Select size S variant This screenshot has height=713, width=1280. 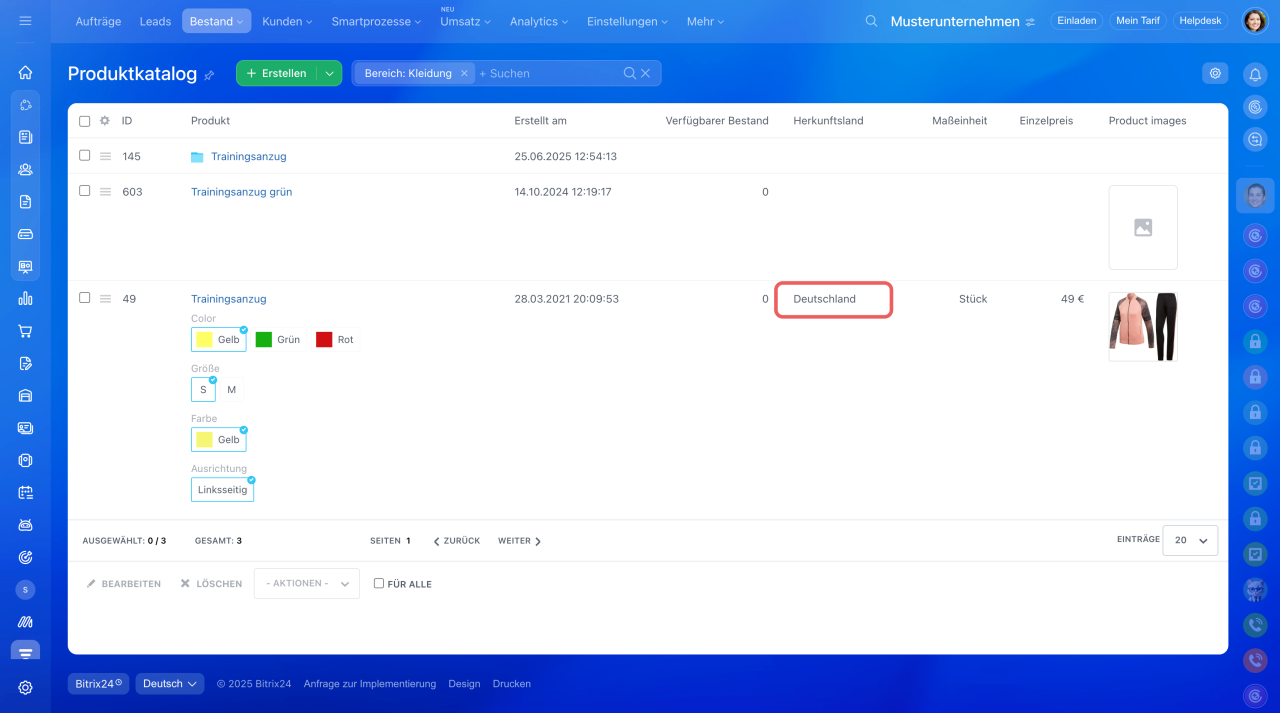pyautogui.click(x=203, y=390)
